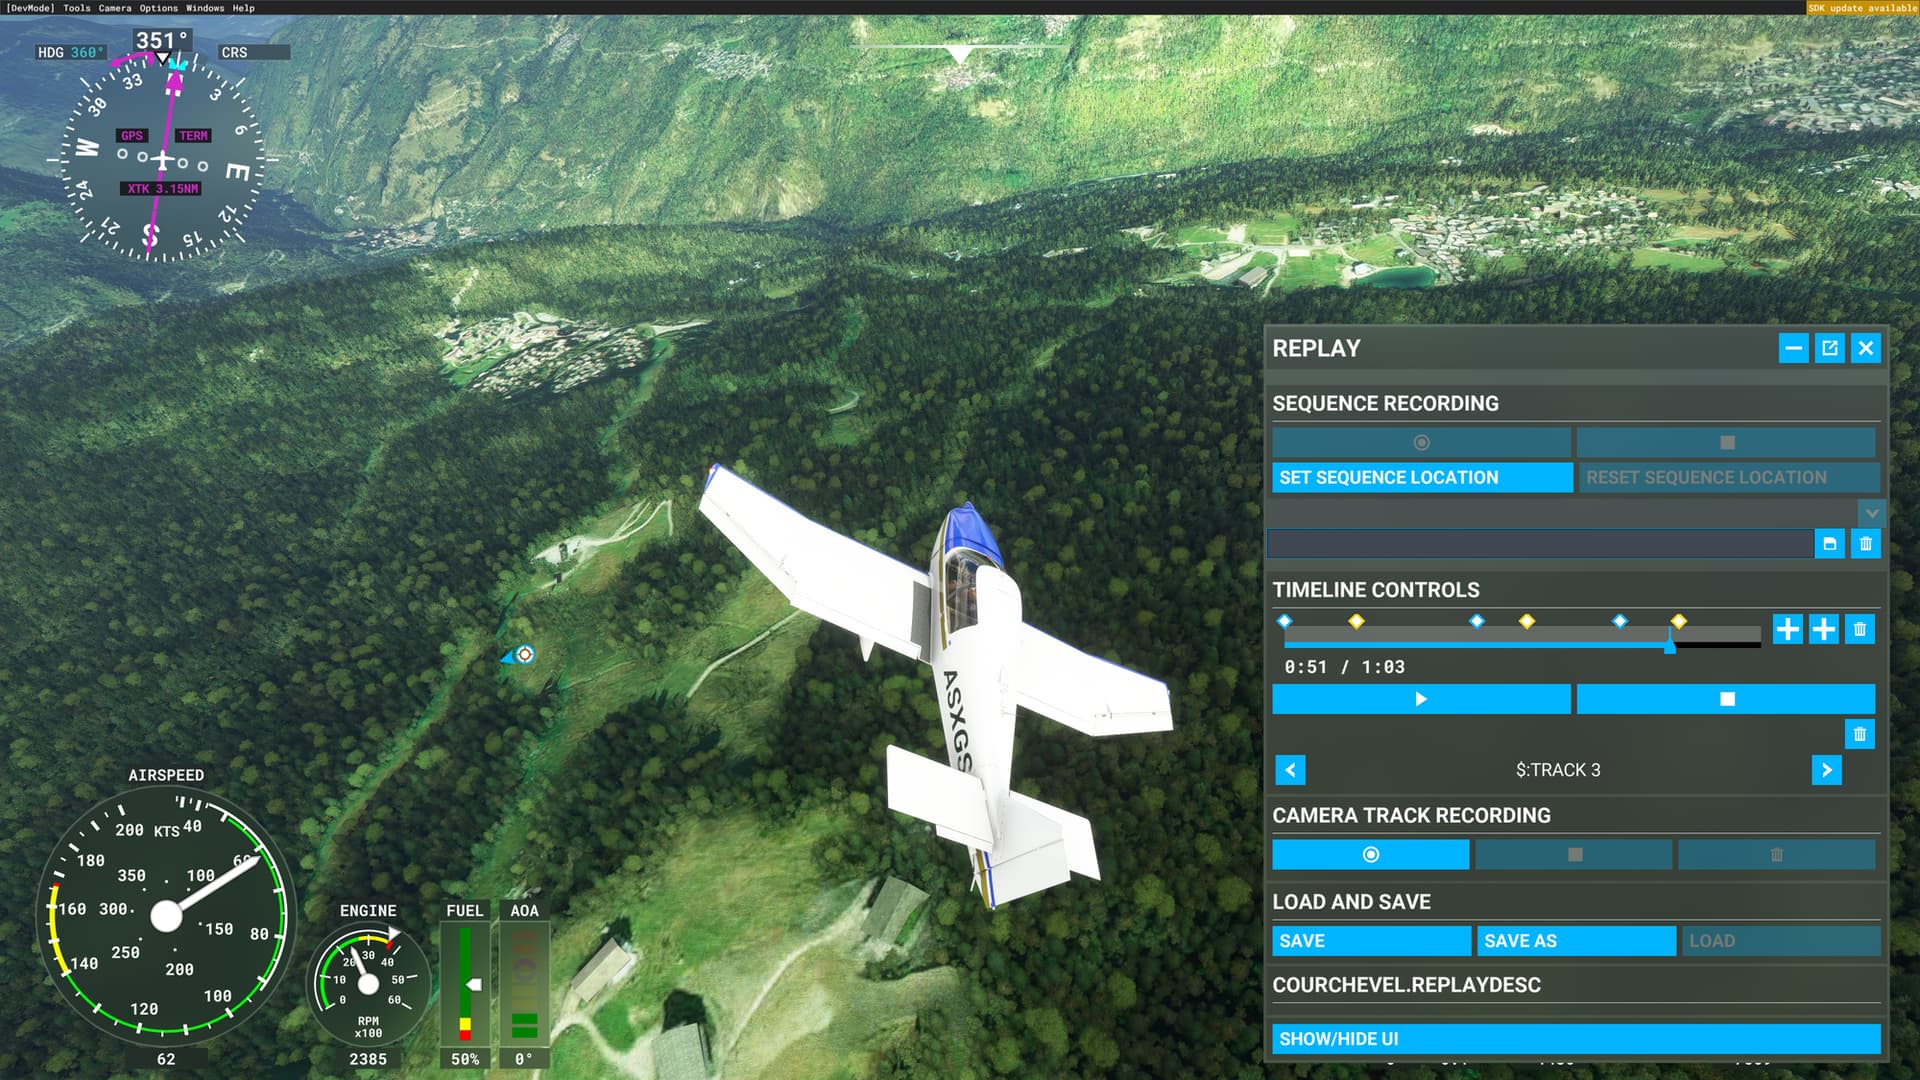Open the Windows menu
Screen dimensions: 1920x1080
click(x=204, y=8)
